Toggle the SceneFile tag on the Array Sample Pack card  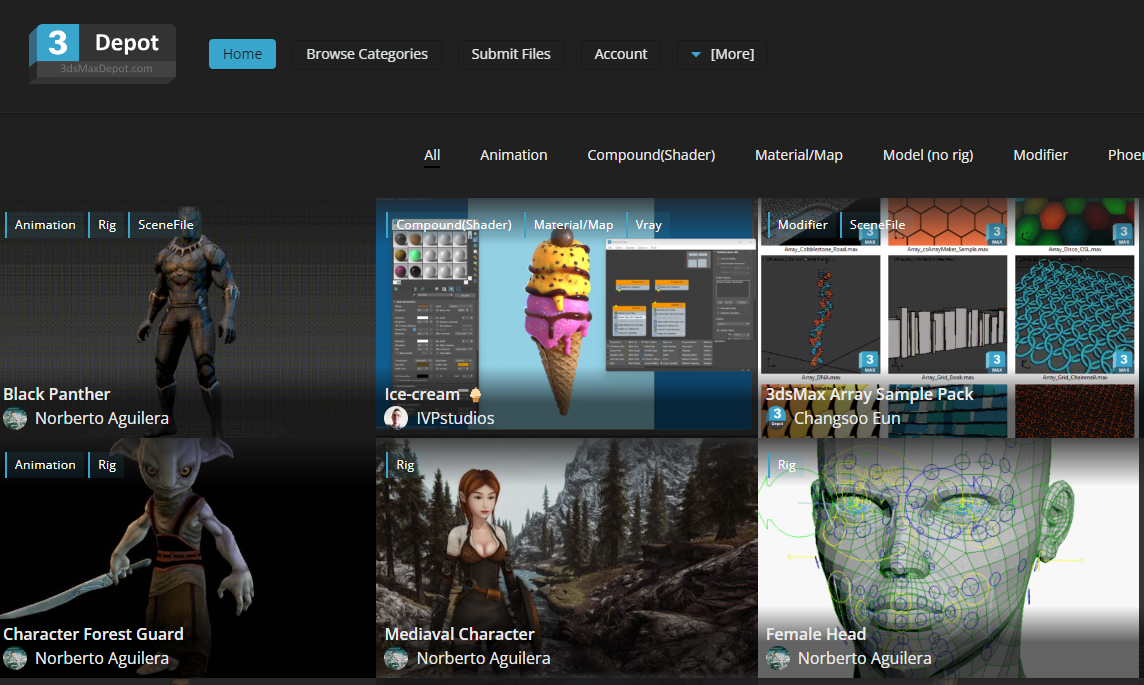876,224
